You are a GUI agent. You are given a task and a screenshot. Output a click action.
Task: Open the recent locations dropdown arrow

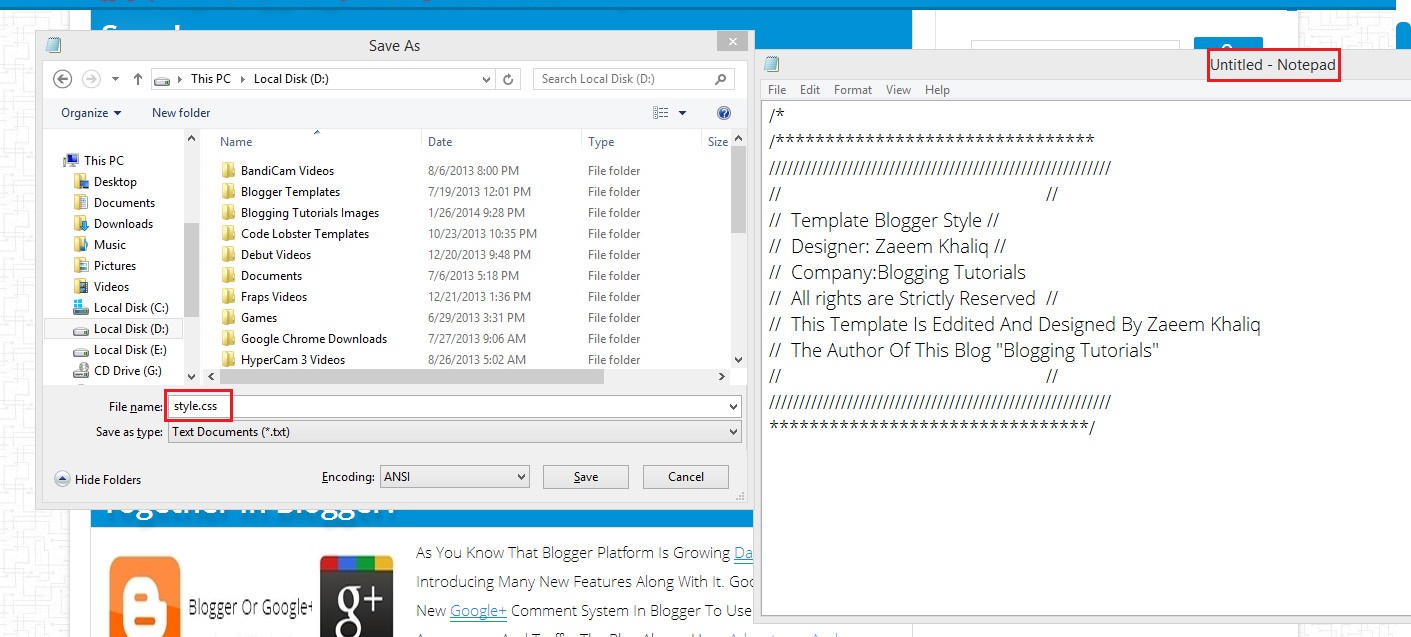(x=116, y=79)
